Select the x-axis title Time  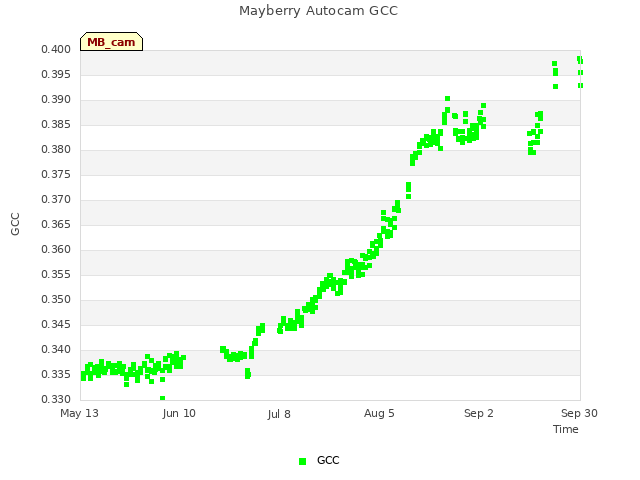coord(566,429)
